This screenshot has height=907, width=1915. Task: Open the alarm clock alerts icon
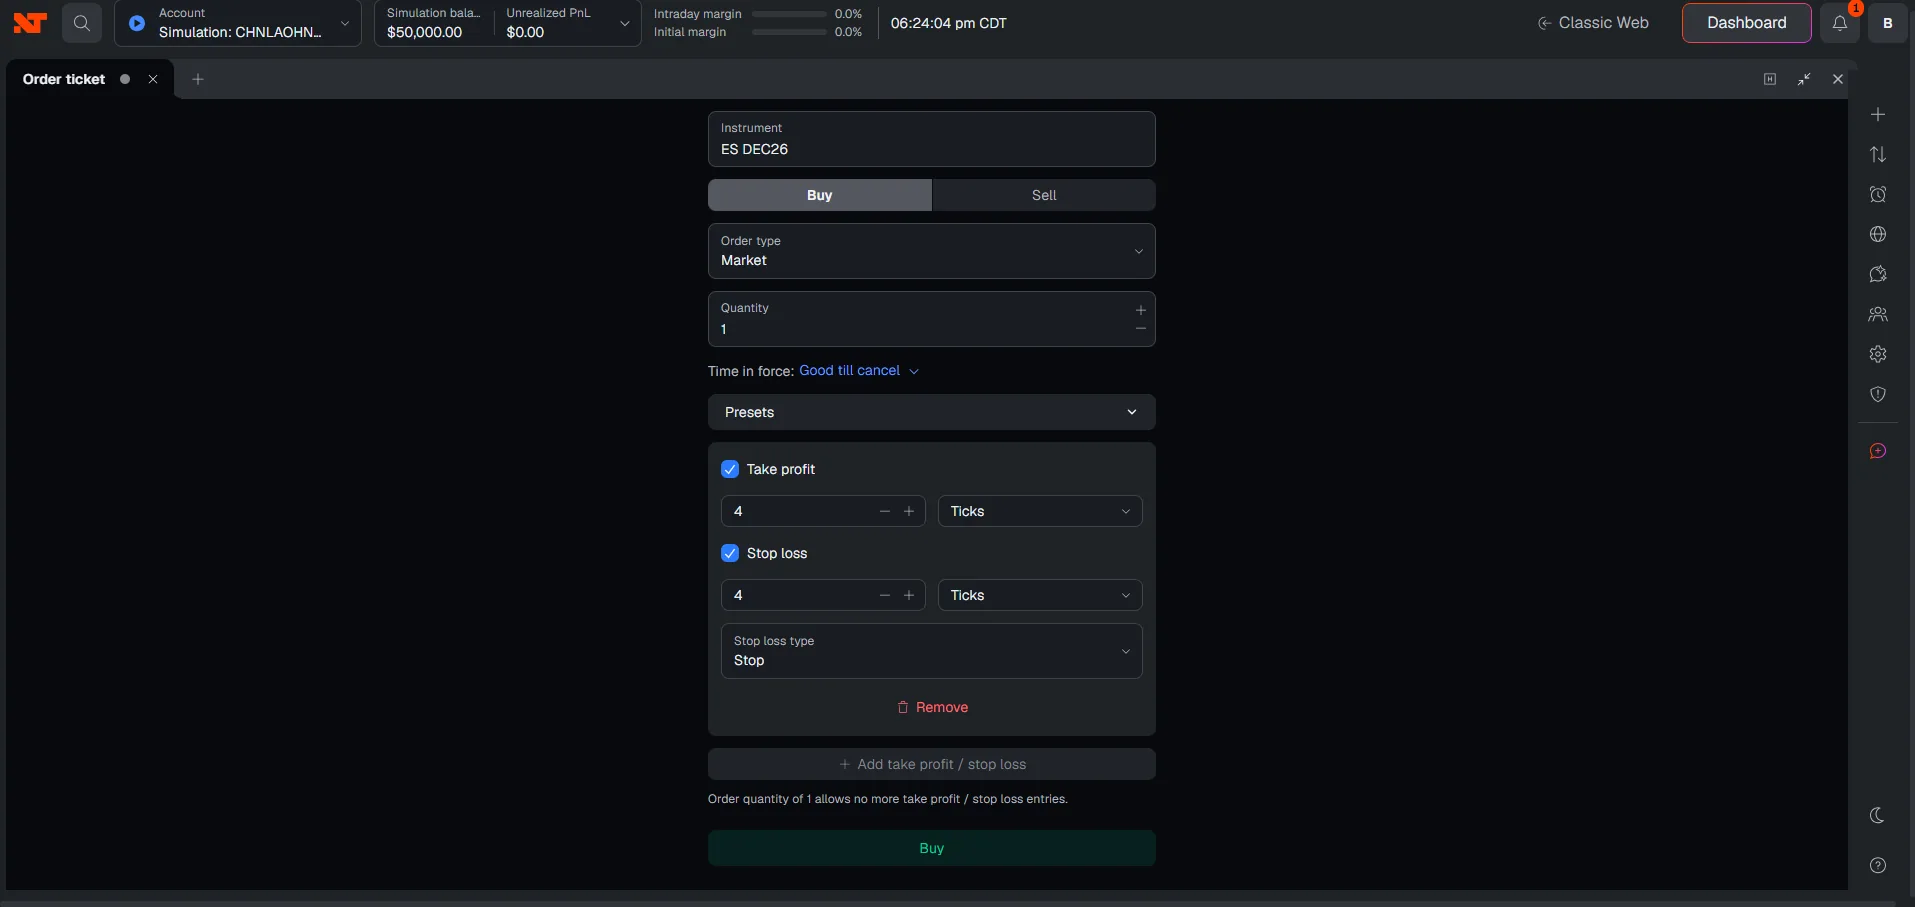click(1878, 195)
